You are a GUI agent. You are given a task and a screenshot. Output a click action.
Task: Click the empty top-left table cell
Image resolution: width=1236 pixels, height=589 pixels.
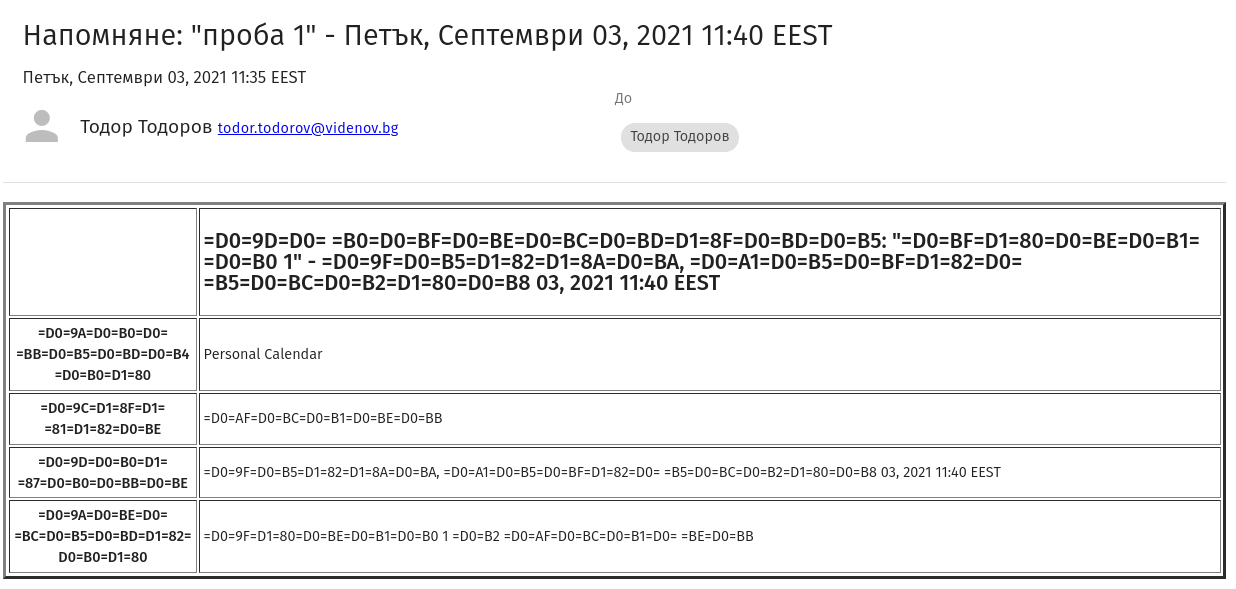point(103,262)
